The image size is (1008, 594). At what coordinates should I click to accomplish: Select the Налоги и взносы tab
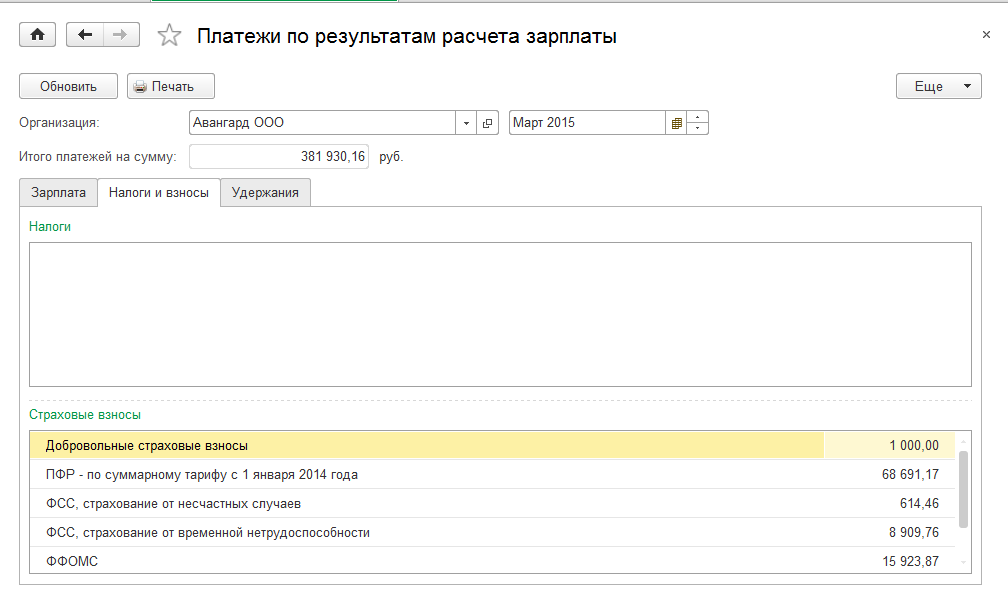[x=158, y=192]
